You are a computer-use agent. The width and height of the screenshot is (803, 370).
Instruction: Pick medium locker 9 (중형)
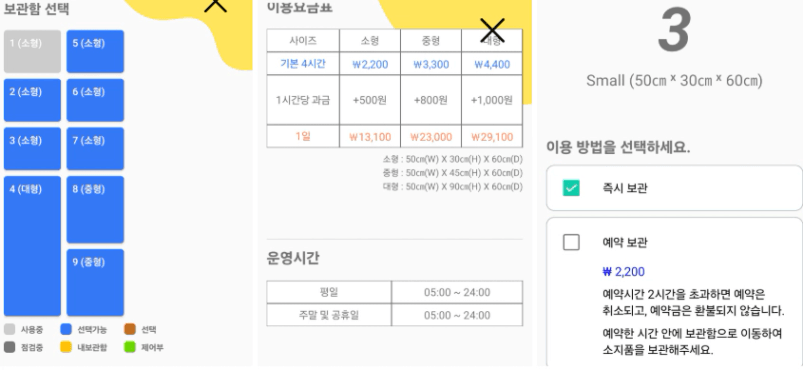tap(95, 282)
